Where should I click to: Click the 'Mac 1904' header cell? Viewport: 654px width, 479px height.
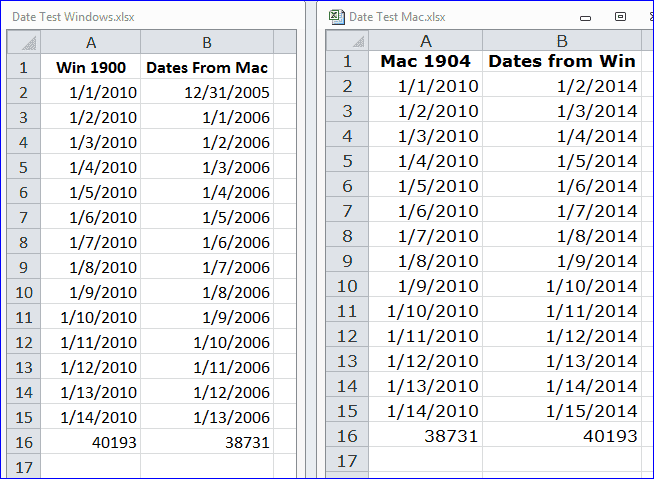426,61
